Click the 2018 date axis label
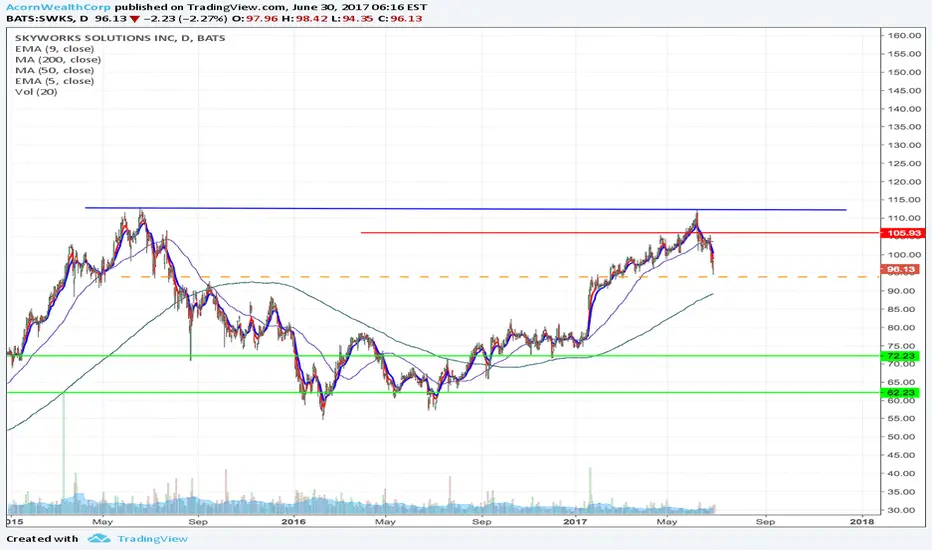 pyautogui.click(x=862, y=522)
